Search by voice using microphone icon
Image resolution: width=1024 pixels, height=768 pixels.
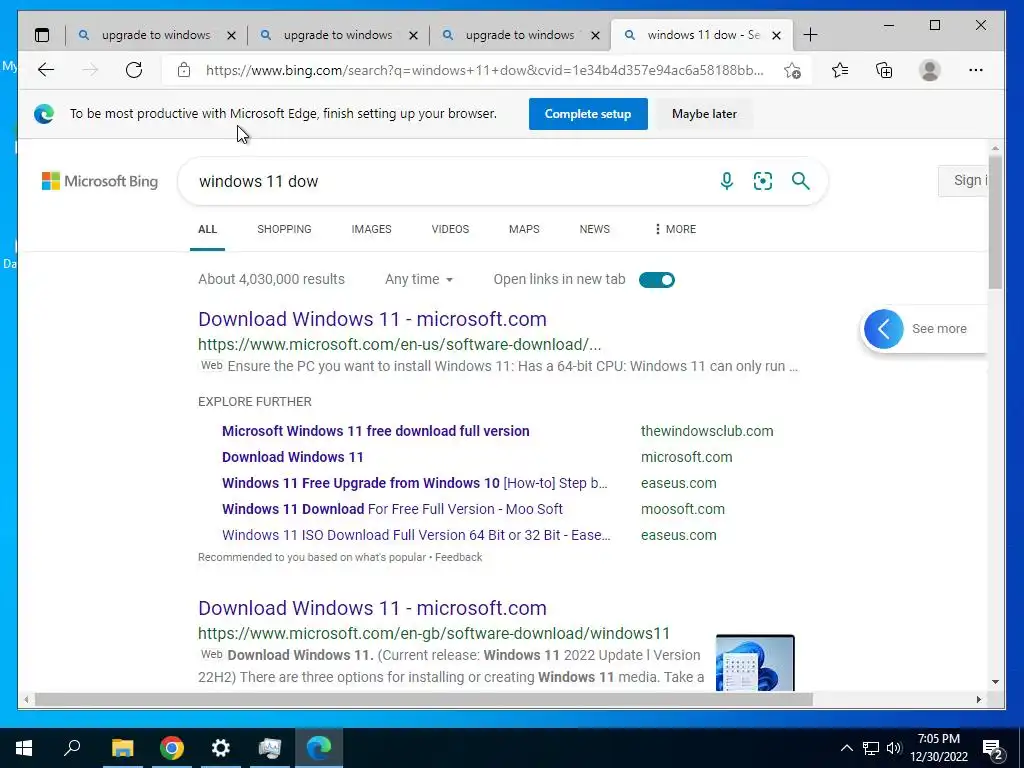pos(726,181)
